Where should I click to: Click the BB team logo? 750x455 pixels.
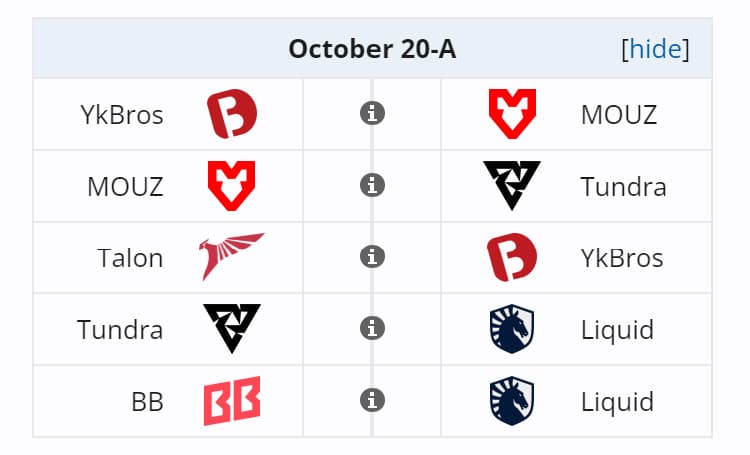tap(232, 401)
